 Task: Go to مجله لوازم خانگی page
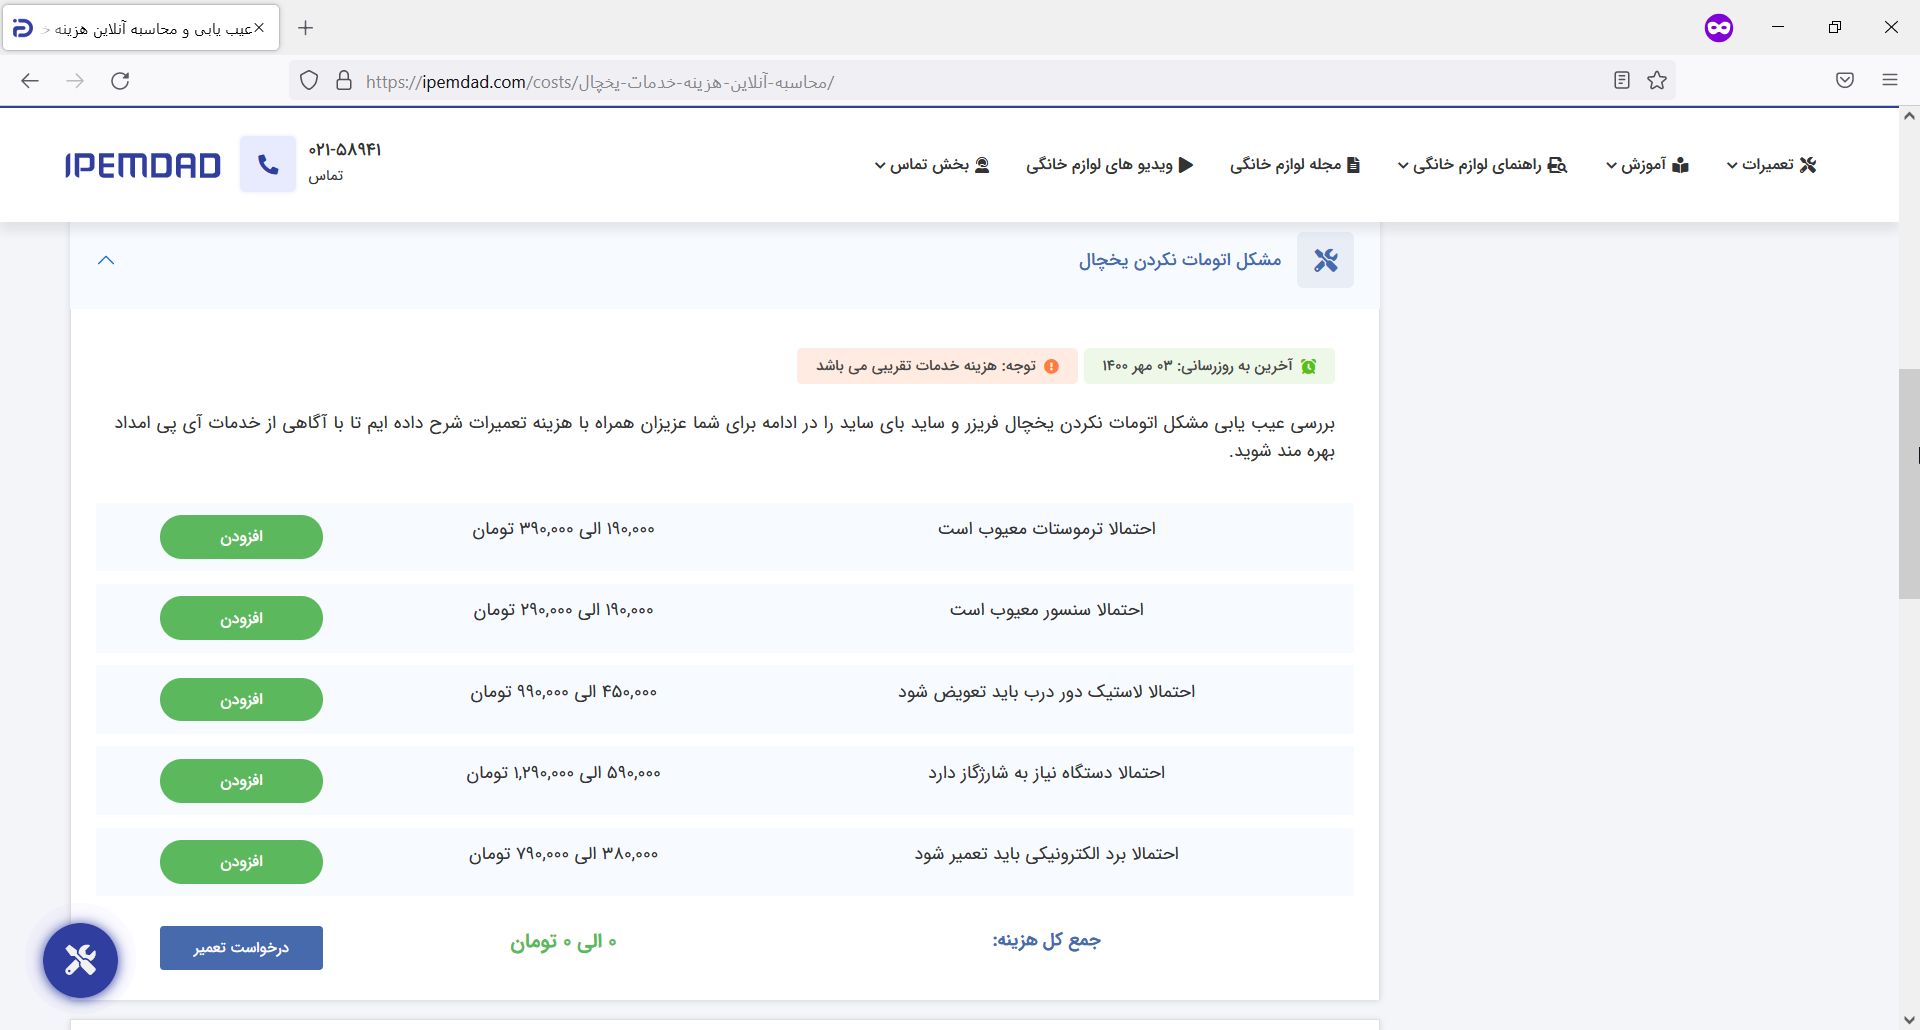[1295, 165]
